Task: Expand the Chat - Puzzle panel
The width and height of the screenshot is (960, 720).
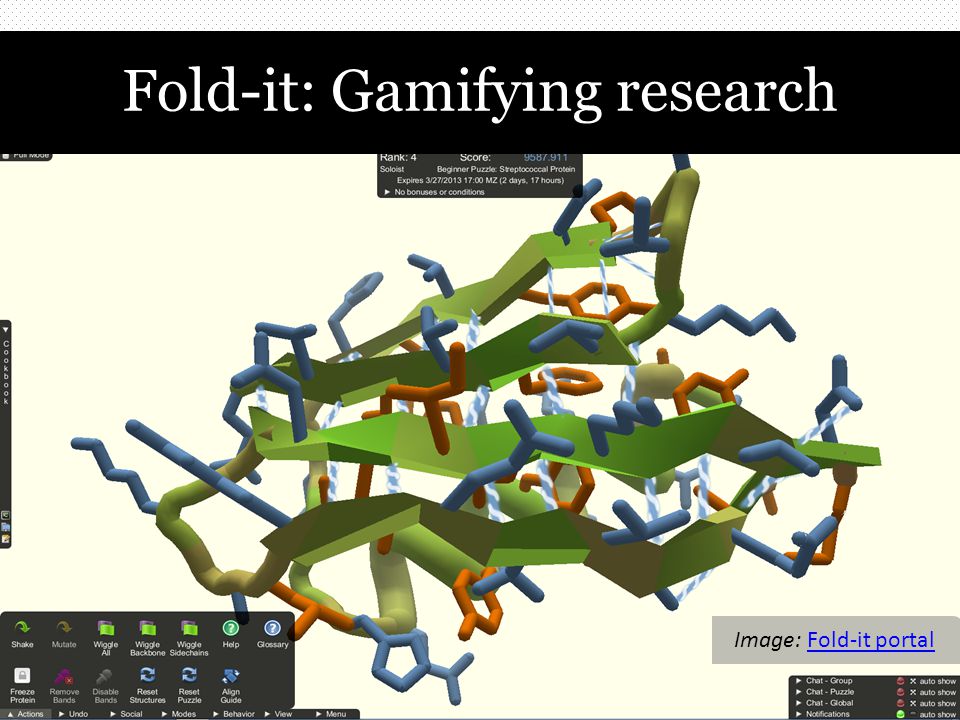Action: [x=798, y=692]
